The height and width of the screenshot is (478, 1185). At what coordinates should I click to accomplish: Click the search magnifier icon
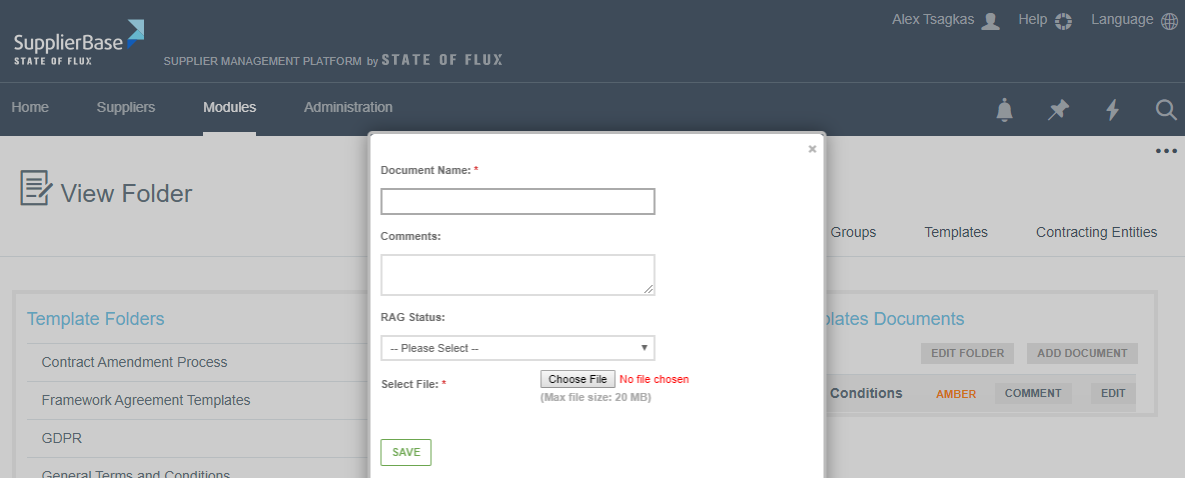(1165, 110)
